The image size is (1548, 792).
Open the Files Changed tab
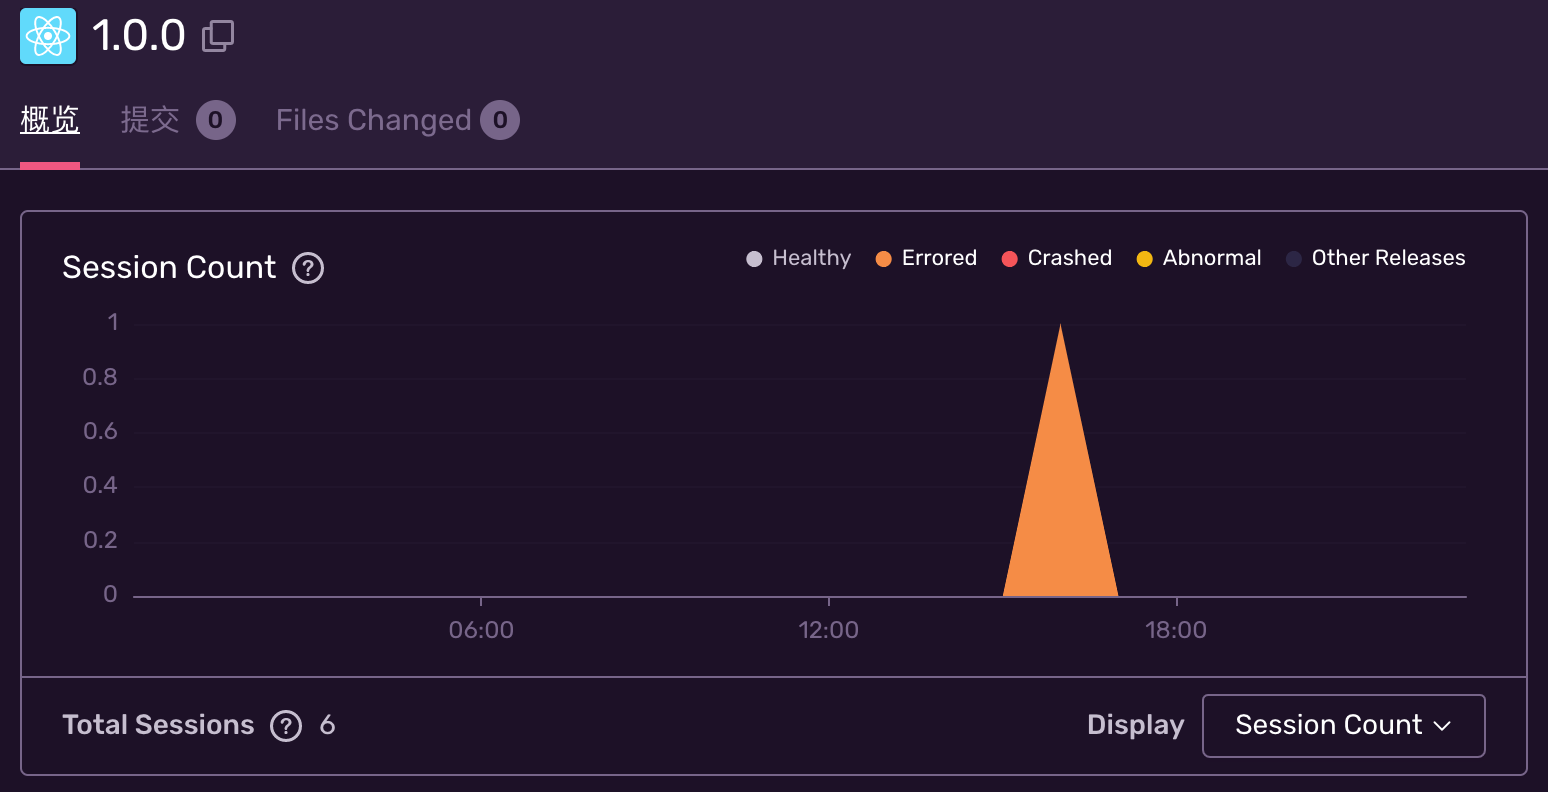click(373, 120)
